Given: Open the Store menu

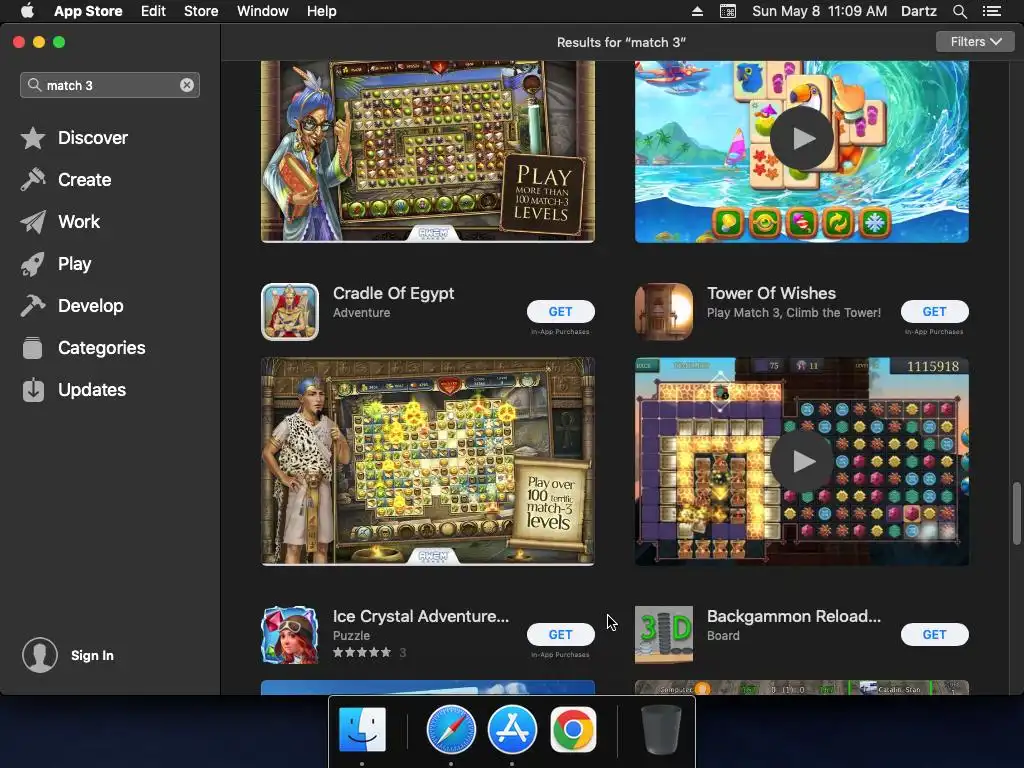Looking at the screenshot, I should click(x=201, y=11).
